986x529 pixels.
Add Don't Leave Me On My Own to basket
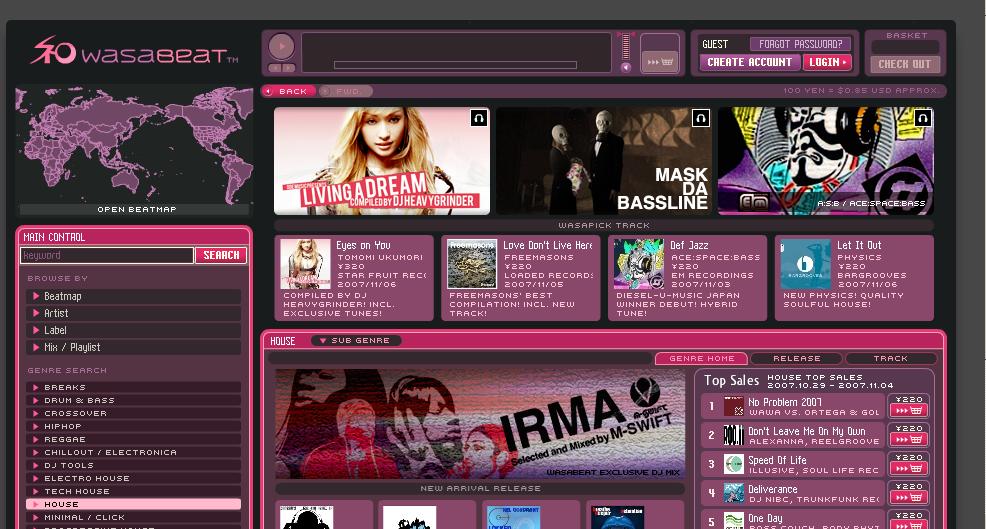(x=909, y=440)
